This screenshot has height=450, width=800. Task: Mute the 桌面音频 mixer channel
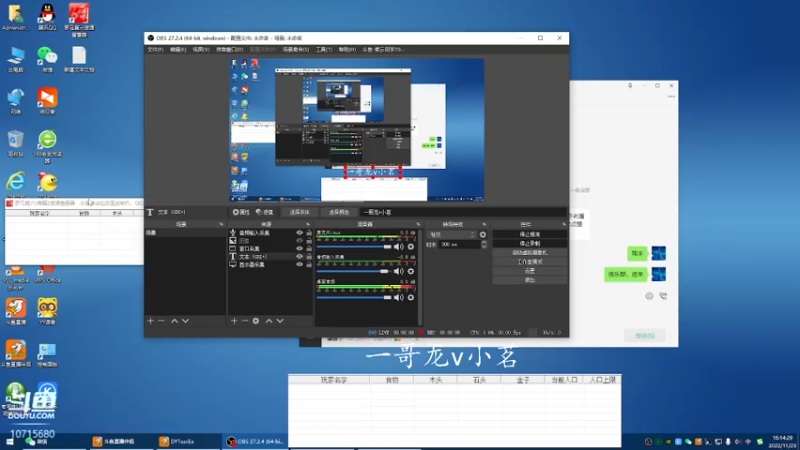(x=398, y=297)
